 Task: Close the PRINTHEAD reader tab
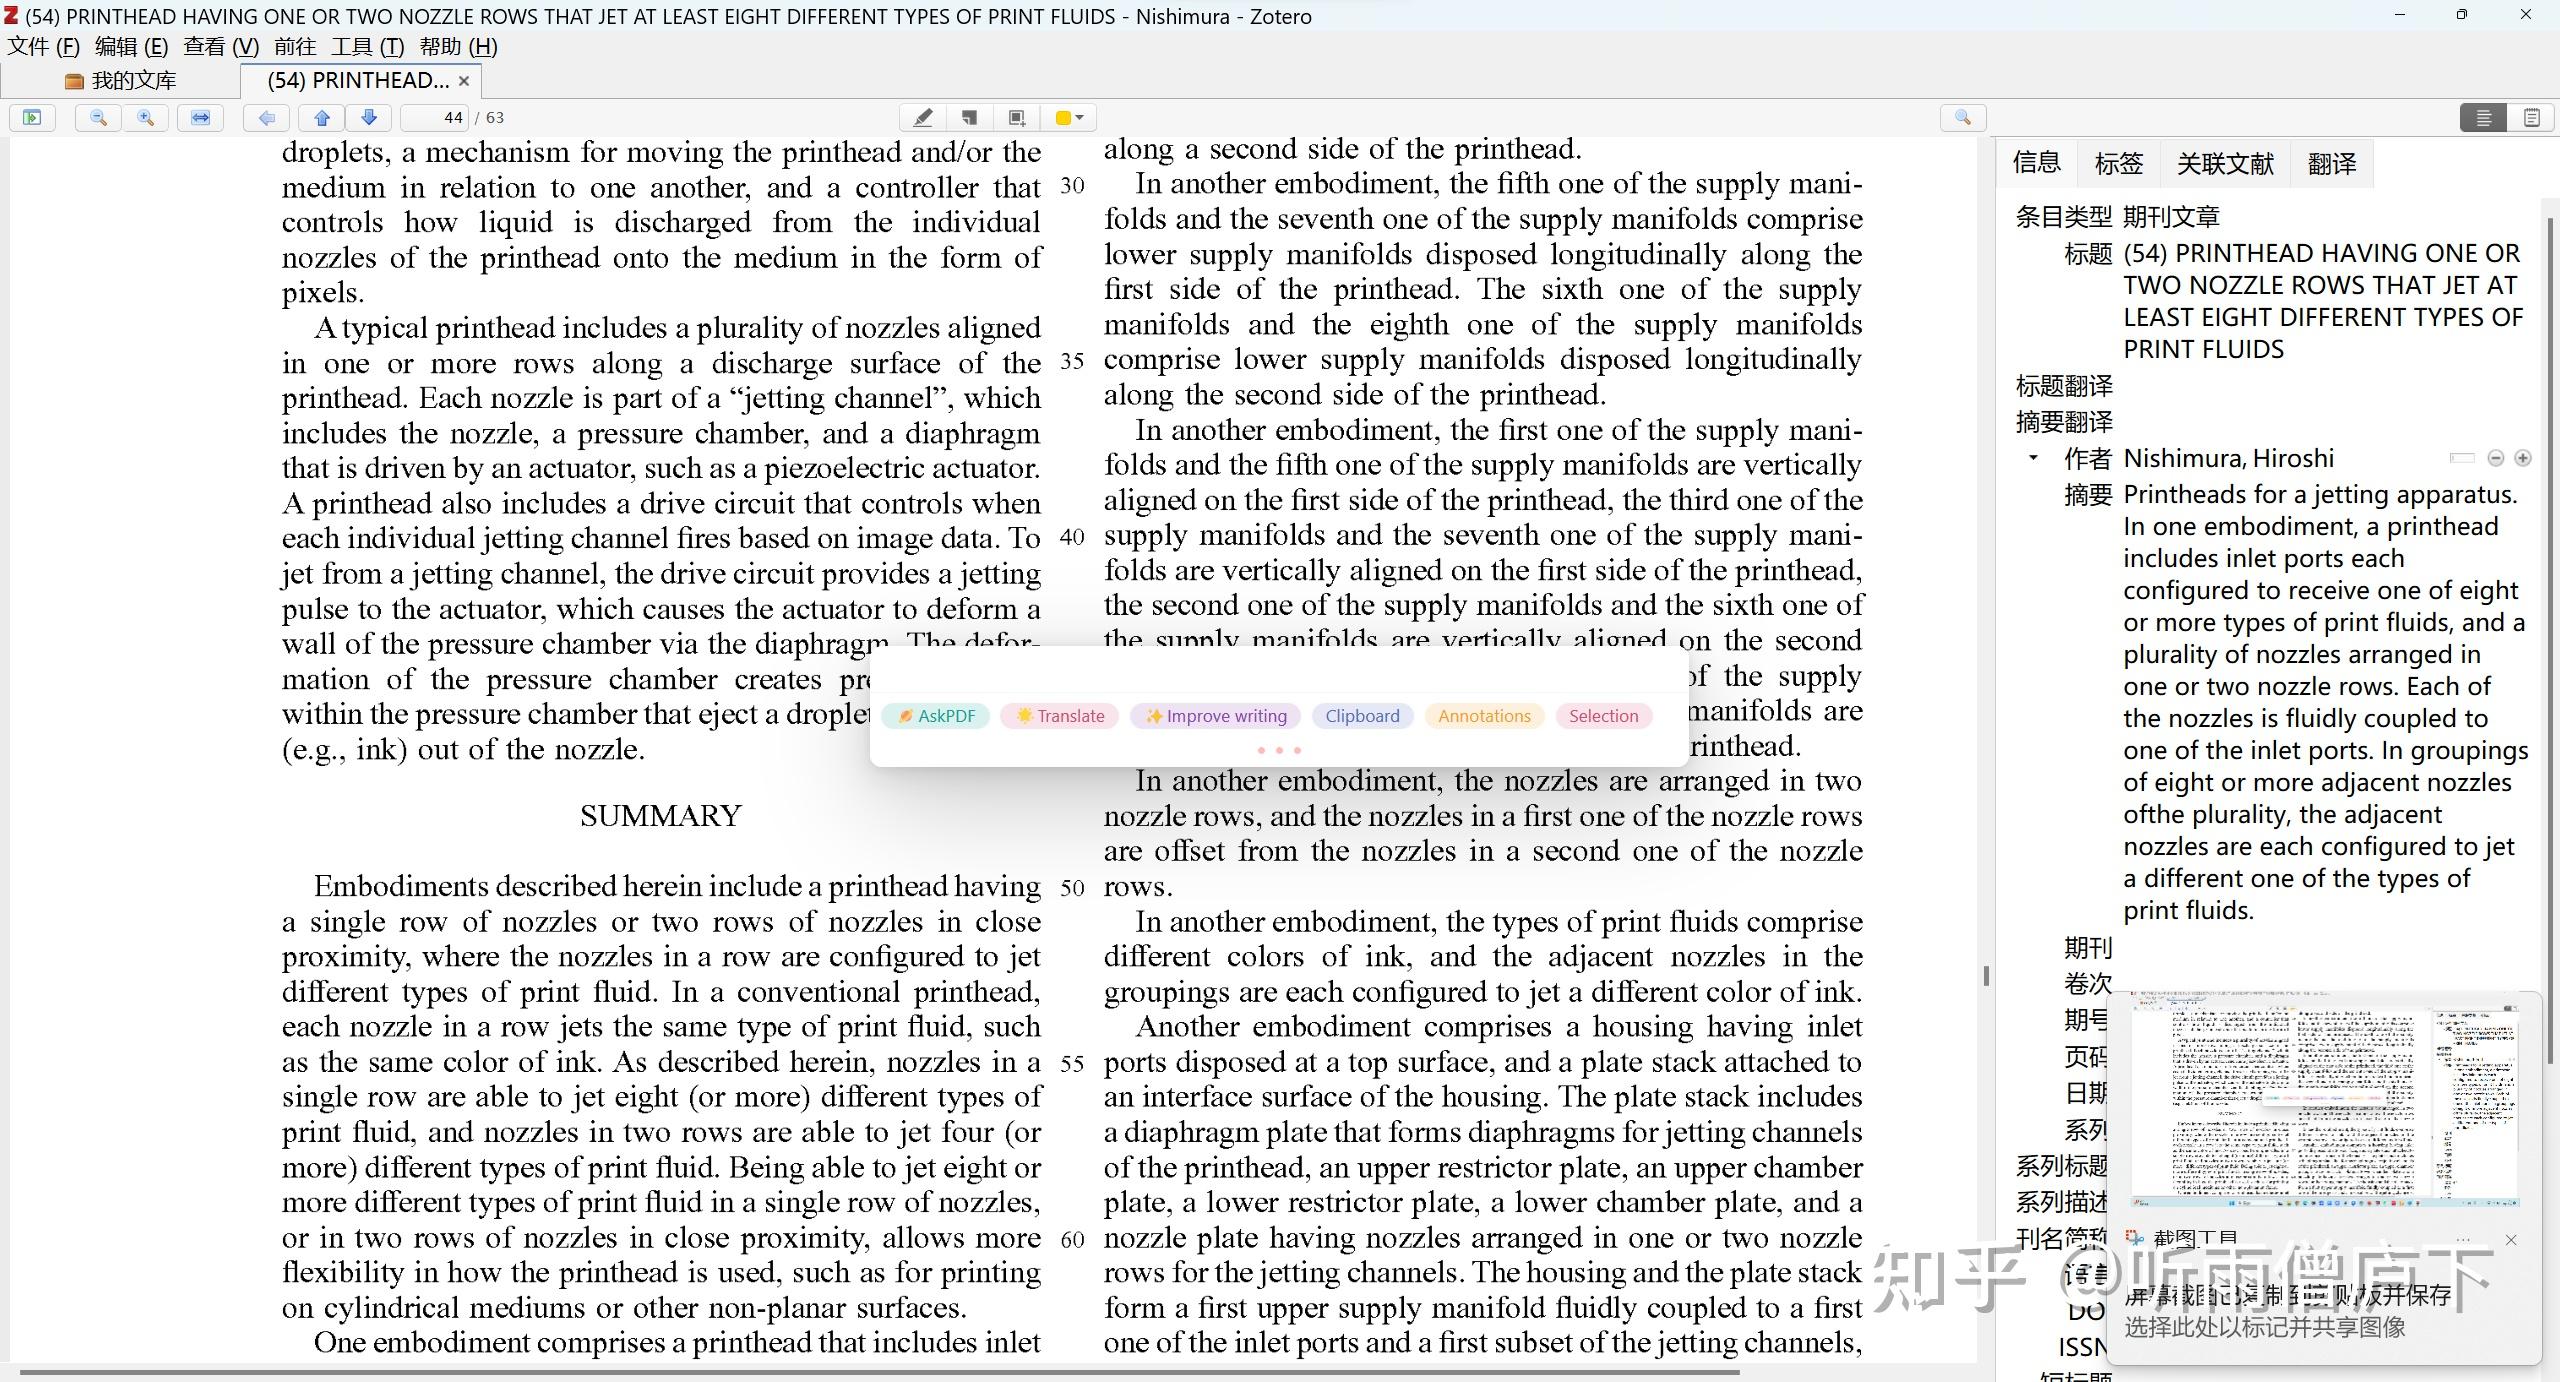(x=464, y=81)
